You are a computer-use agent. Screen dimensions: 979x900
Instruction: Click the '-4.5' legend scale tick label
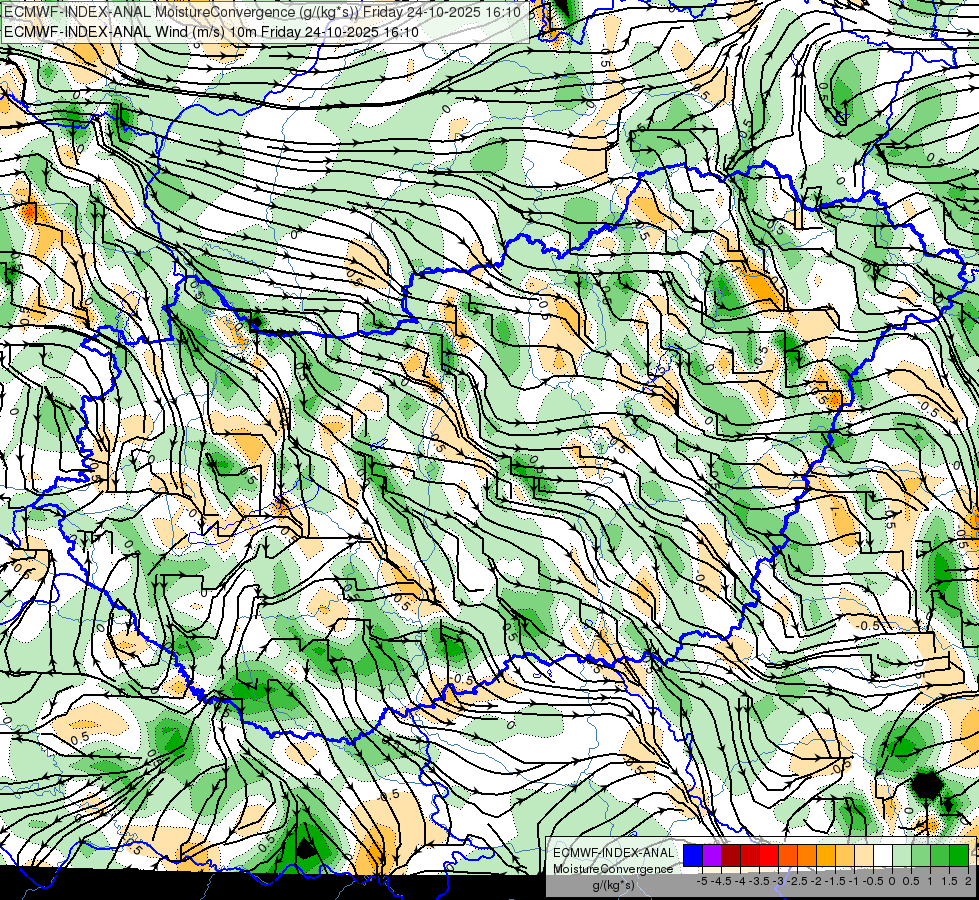[721, 882]
